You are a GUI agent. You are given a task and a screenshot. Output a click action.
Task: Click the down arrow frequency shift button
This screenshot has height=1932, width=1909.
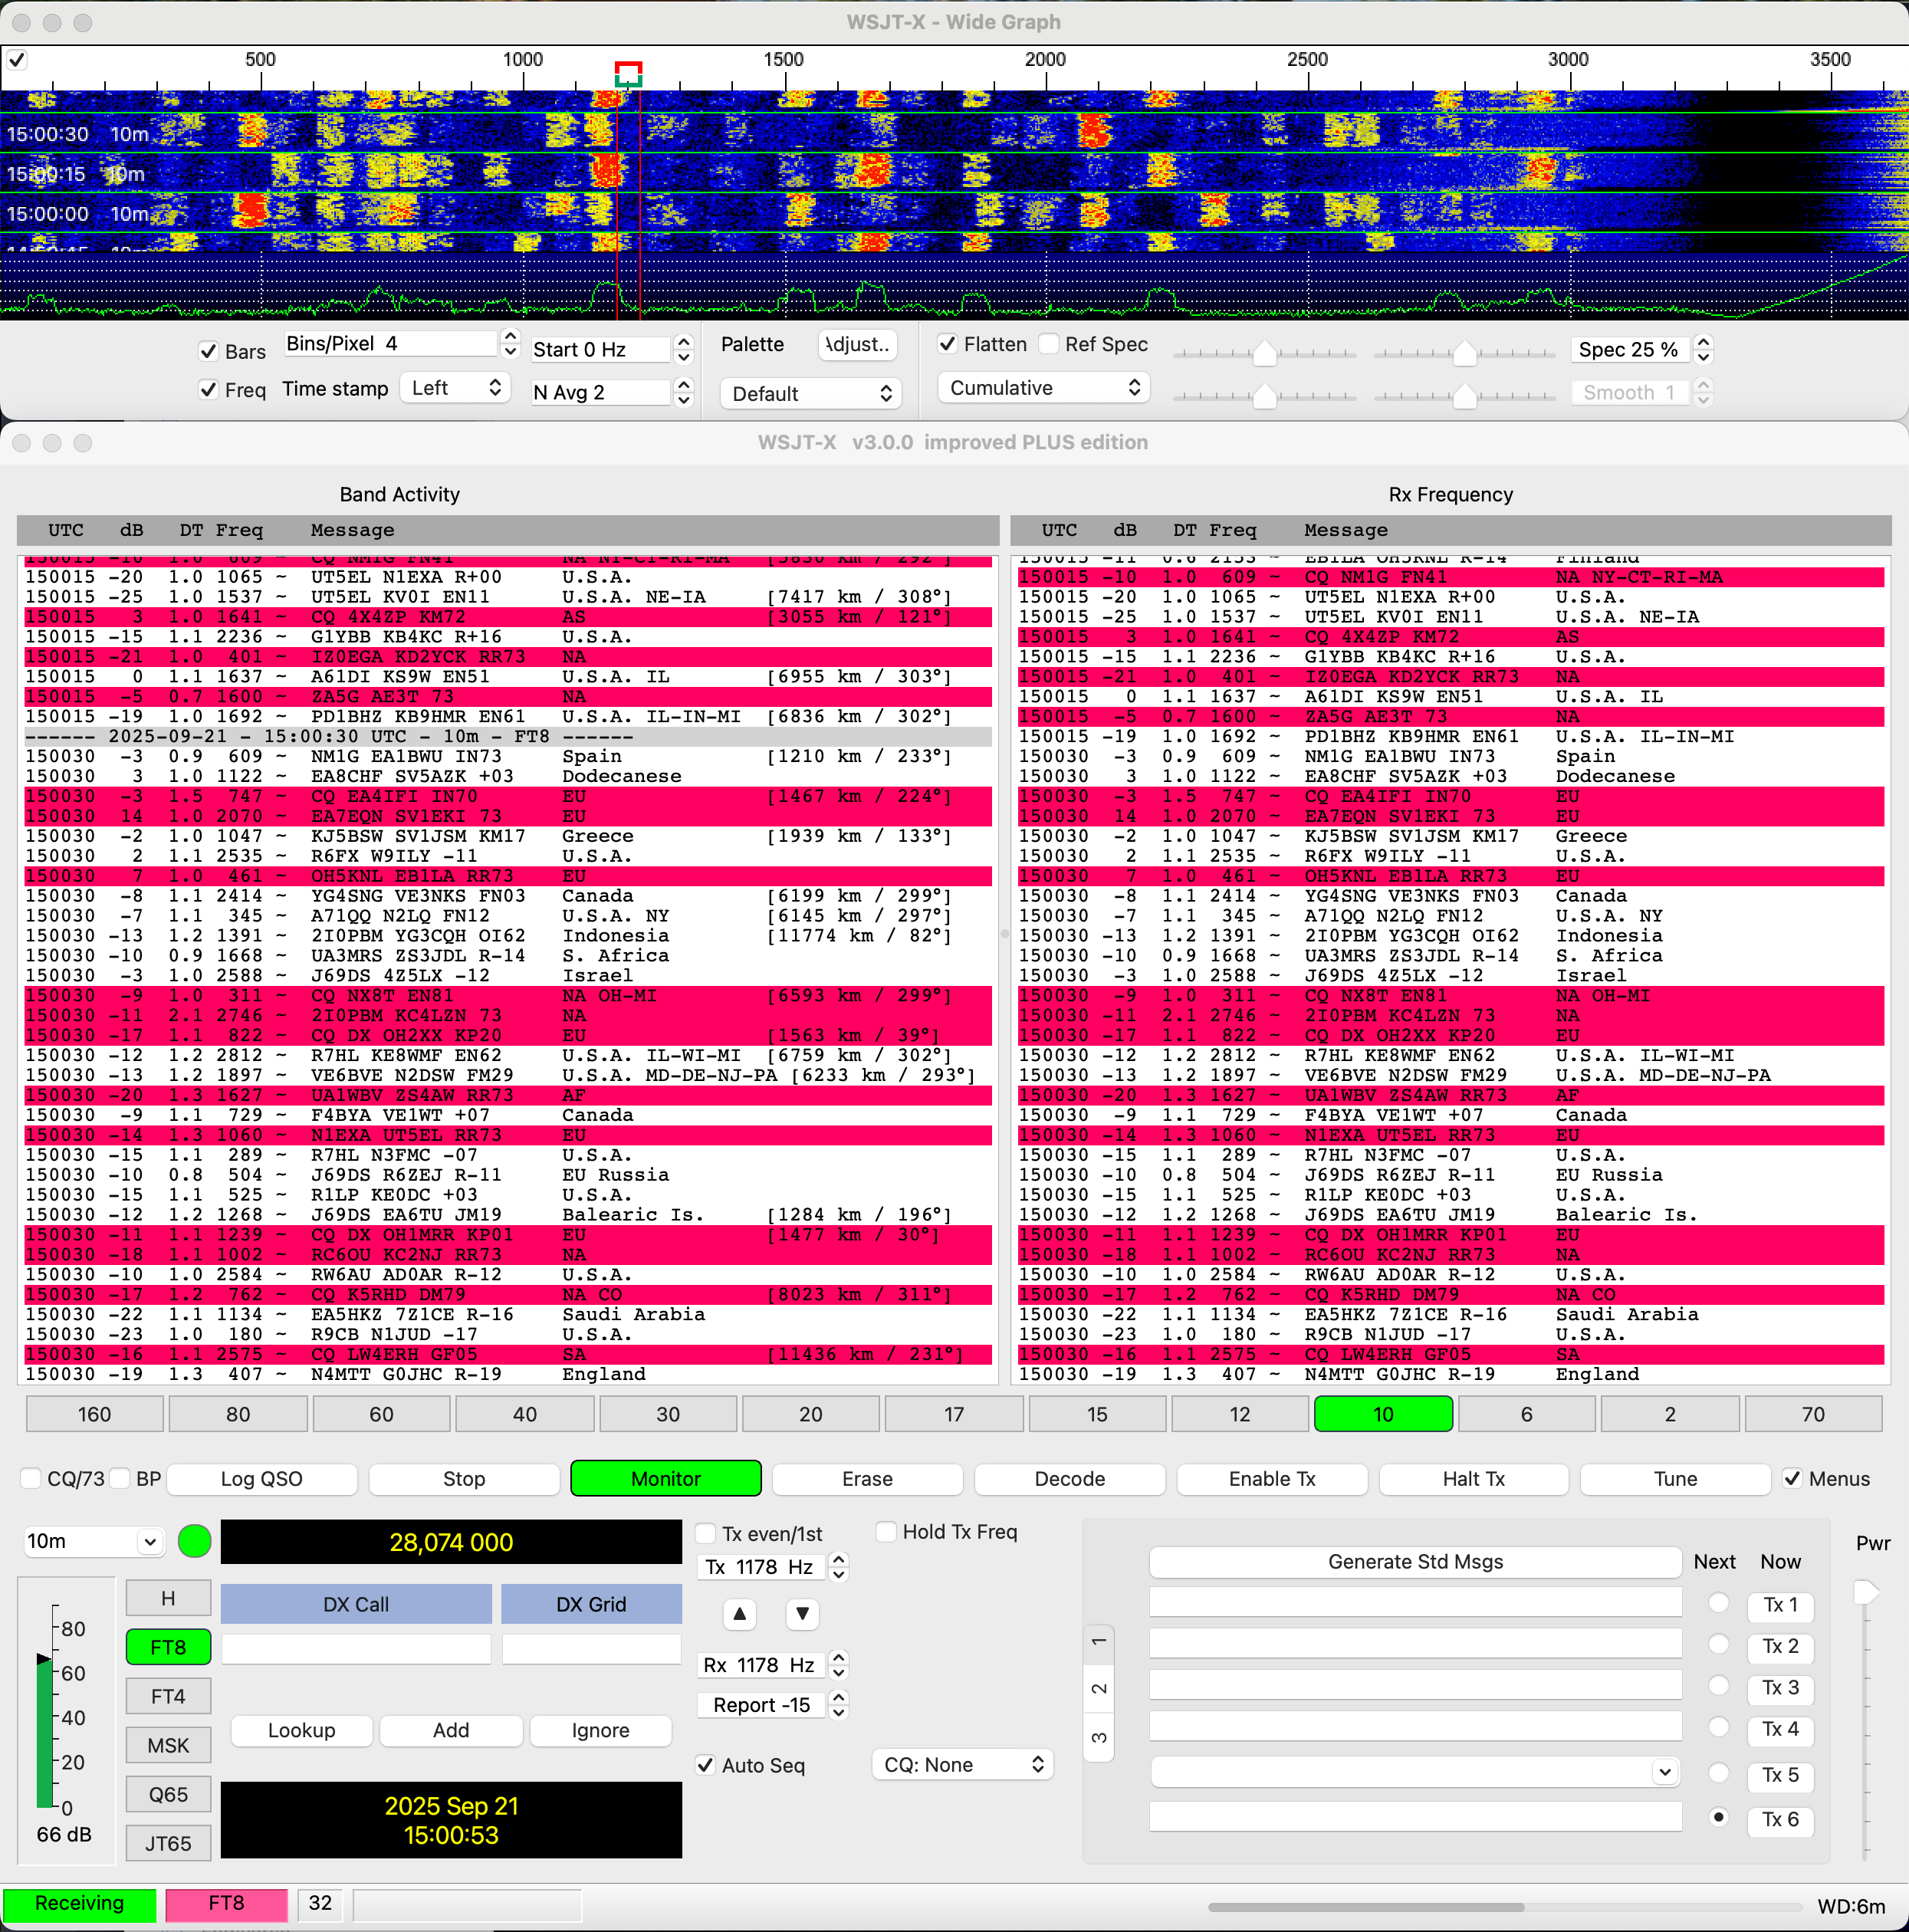802,1613
